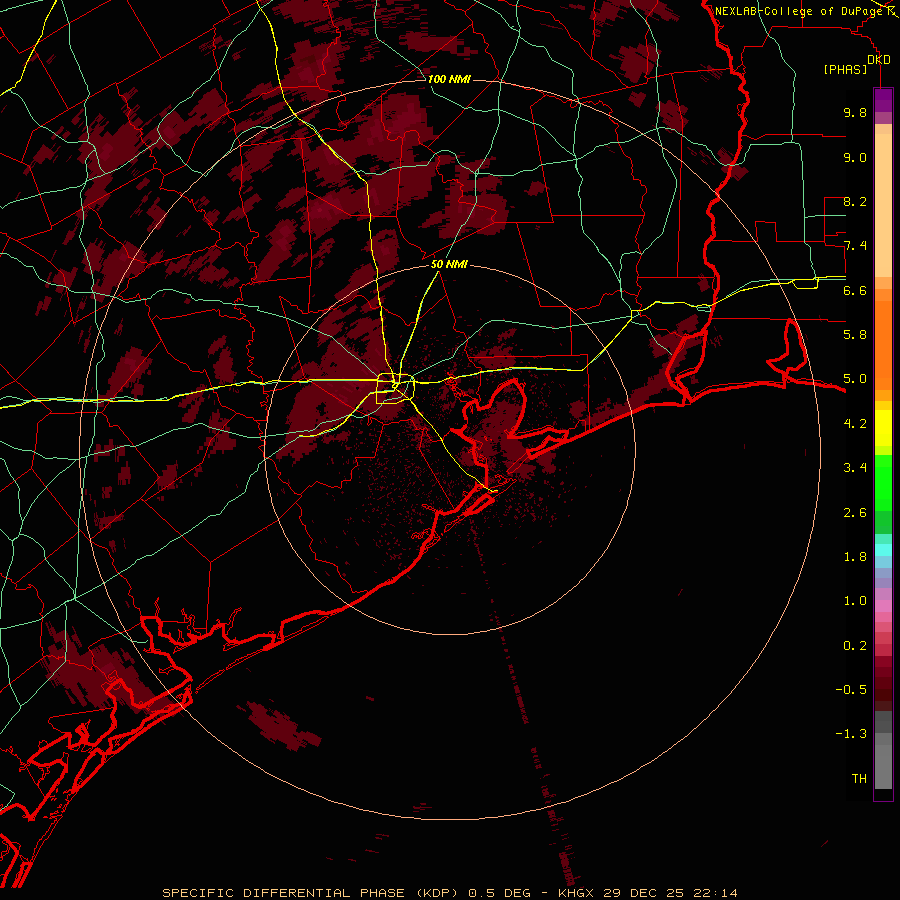Click the 1.8 scale value

click(x=855, y=556)
